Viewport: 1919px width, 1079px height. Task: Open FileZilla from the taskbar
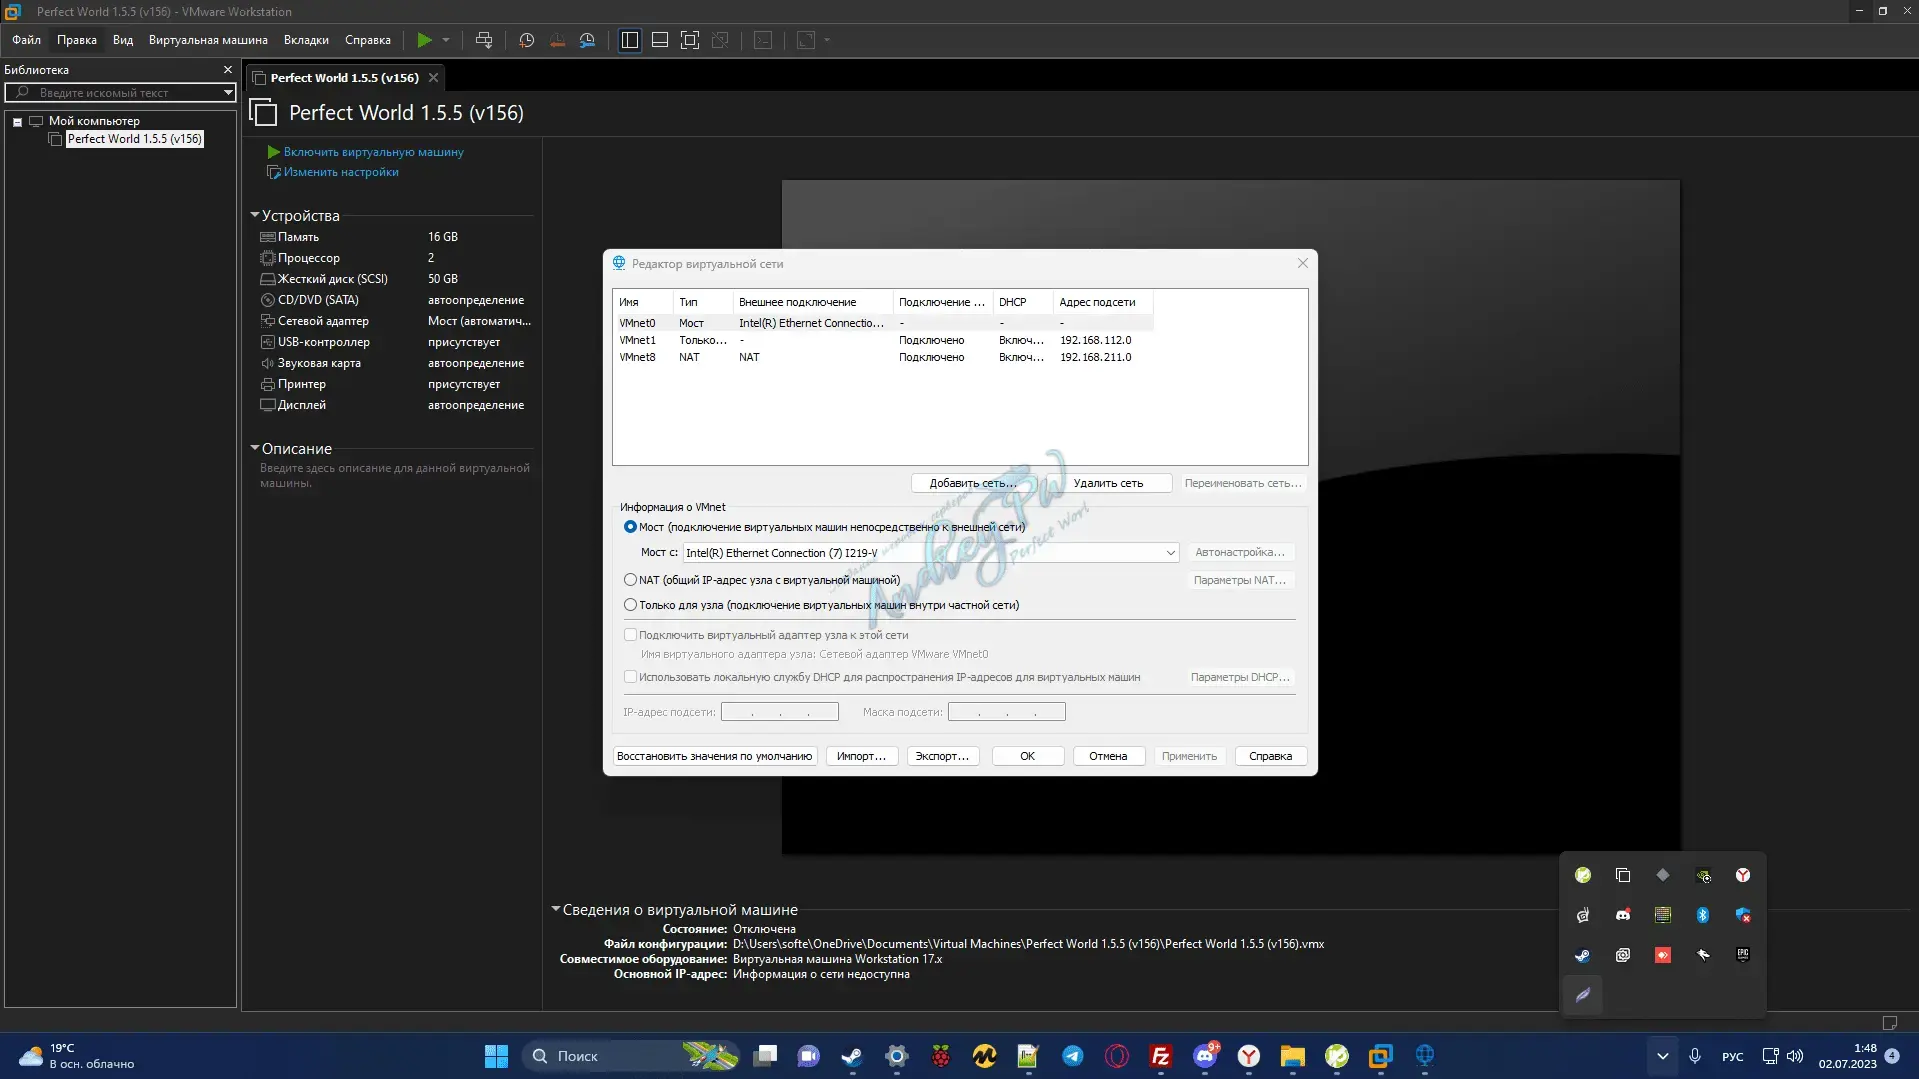[x=1161, y=1056]
